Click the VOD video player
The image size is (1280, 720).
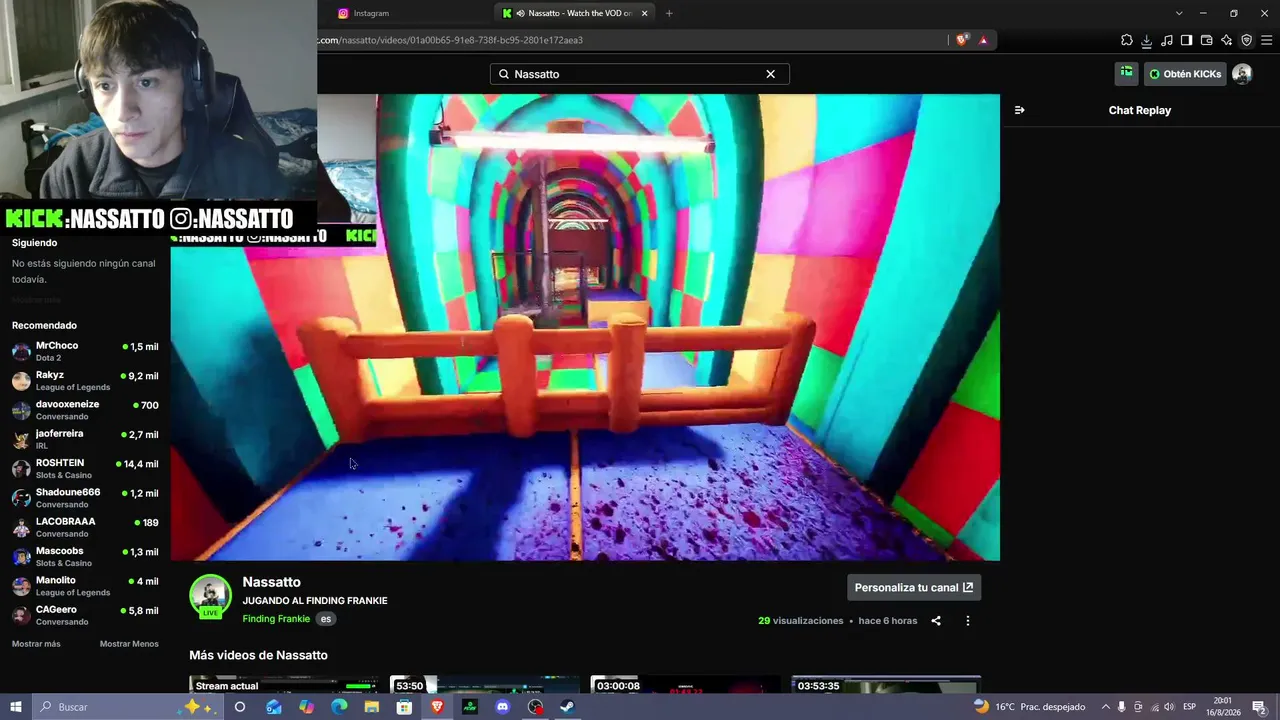click(585, 327)
